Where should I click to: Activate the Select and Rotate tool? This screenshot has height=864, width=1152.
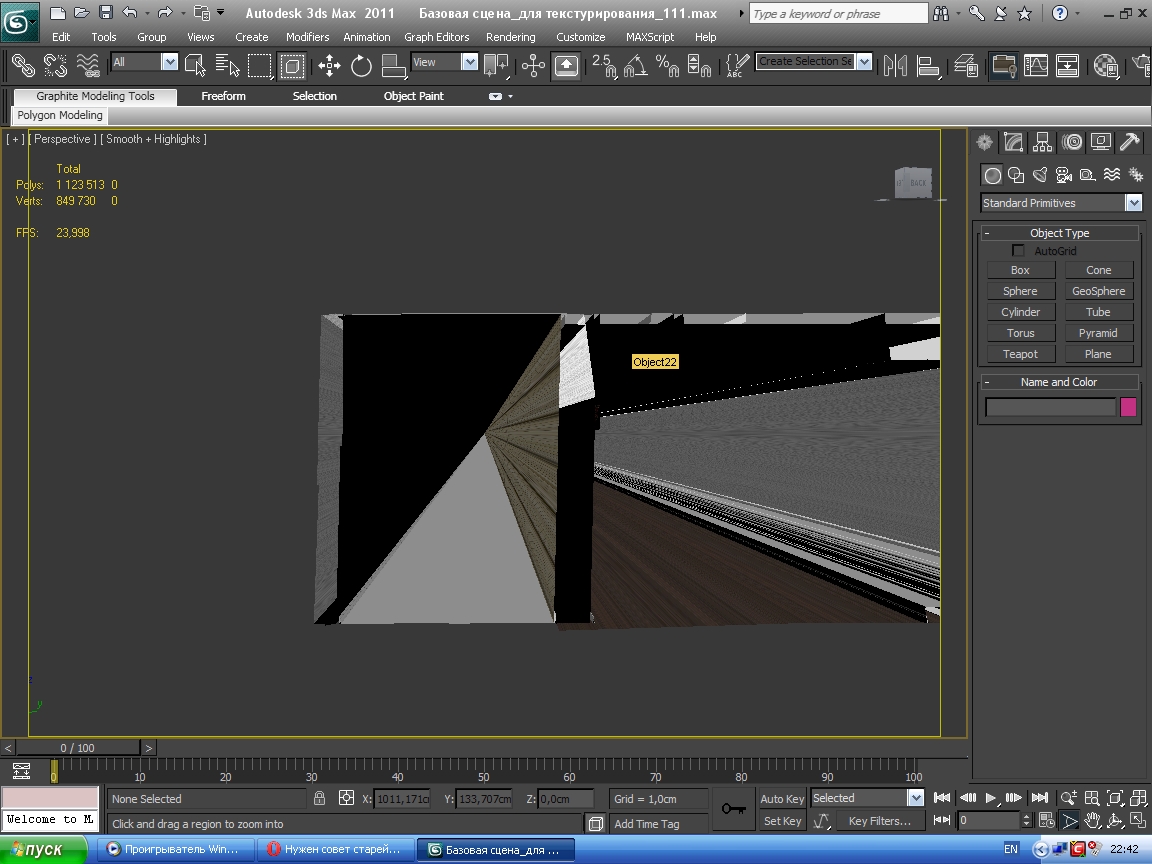pyautogui.click(x=361, y=66)
